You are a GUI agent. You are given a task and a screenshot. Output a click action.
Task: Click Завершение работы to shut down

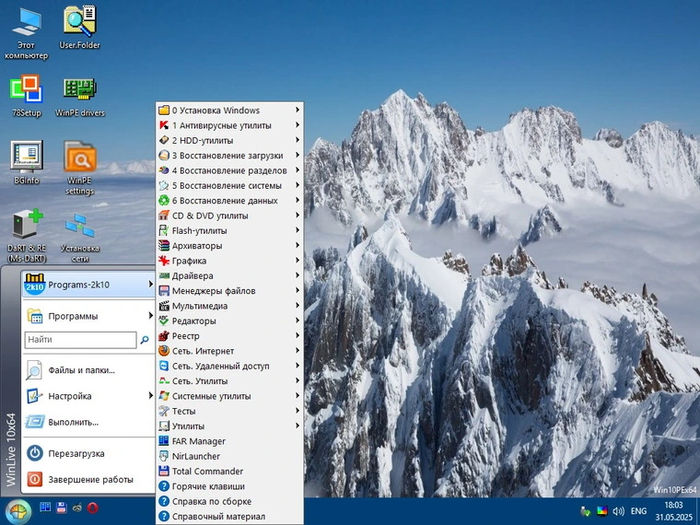coord(88,479)
